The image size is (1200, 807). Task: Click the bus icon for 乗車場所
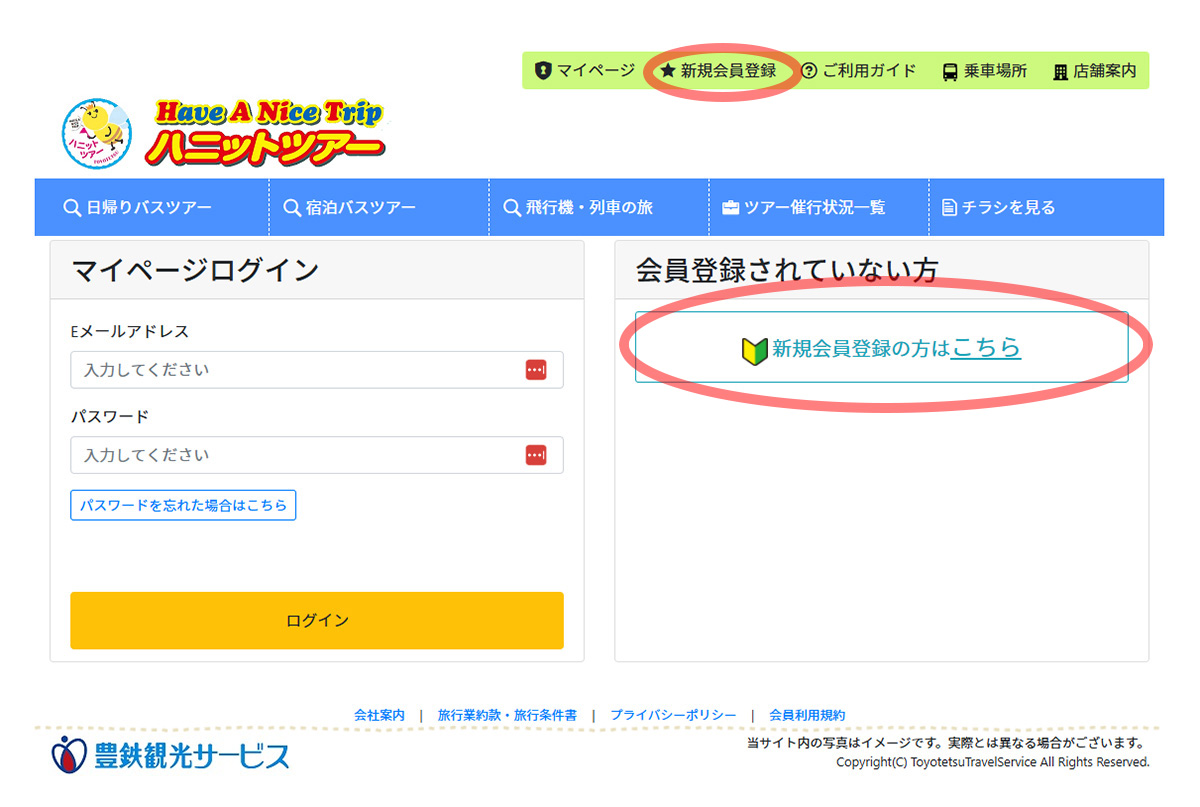tap(950, 71)
